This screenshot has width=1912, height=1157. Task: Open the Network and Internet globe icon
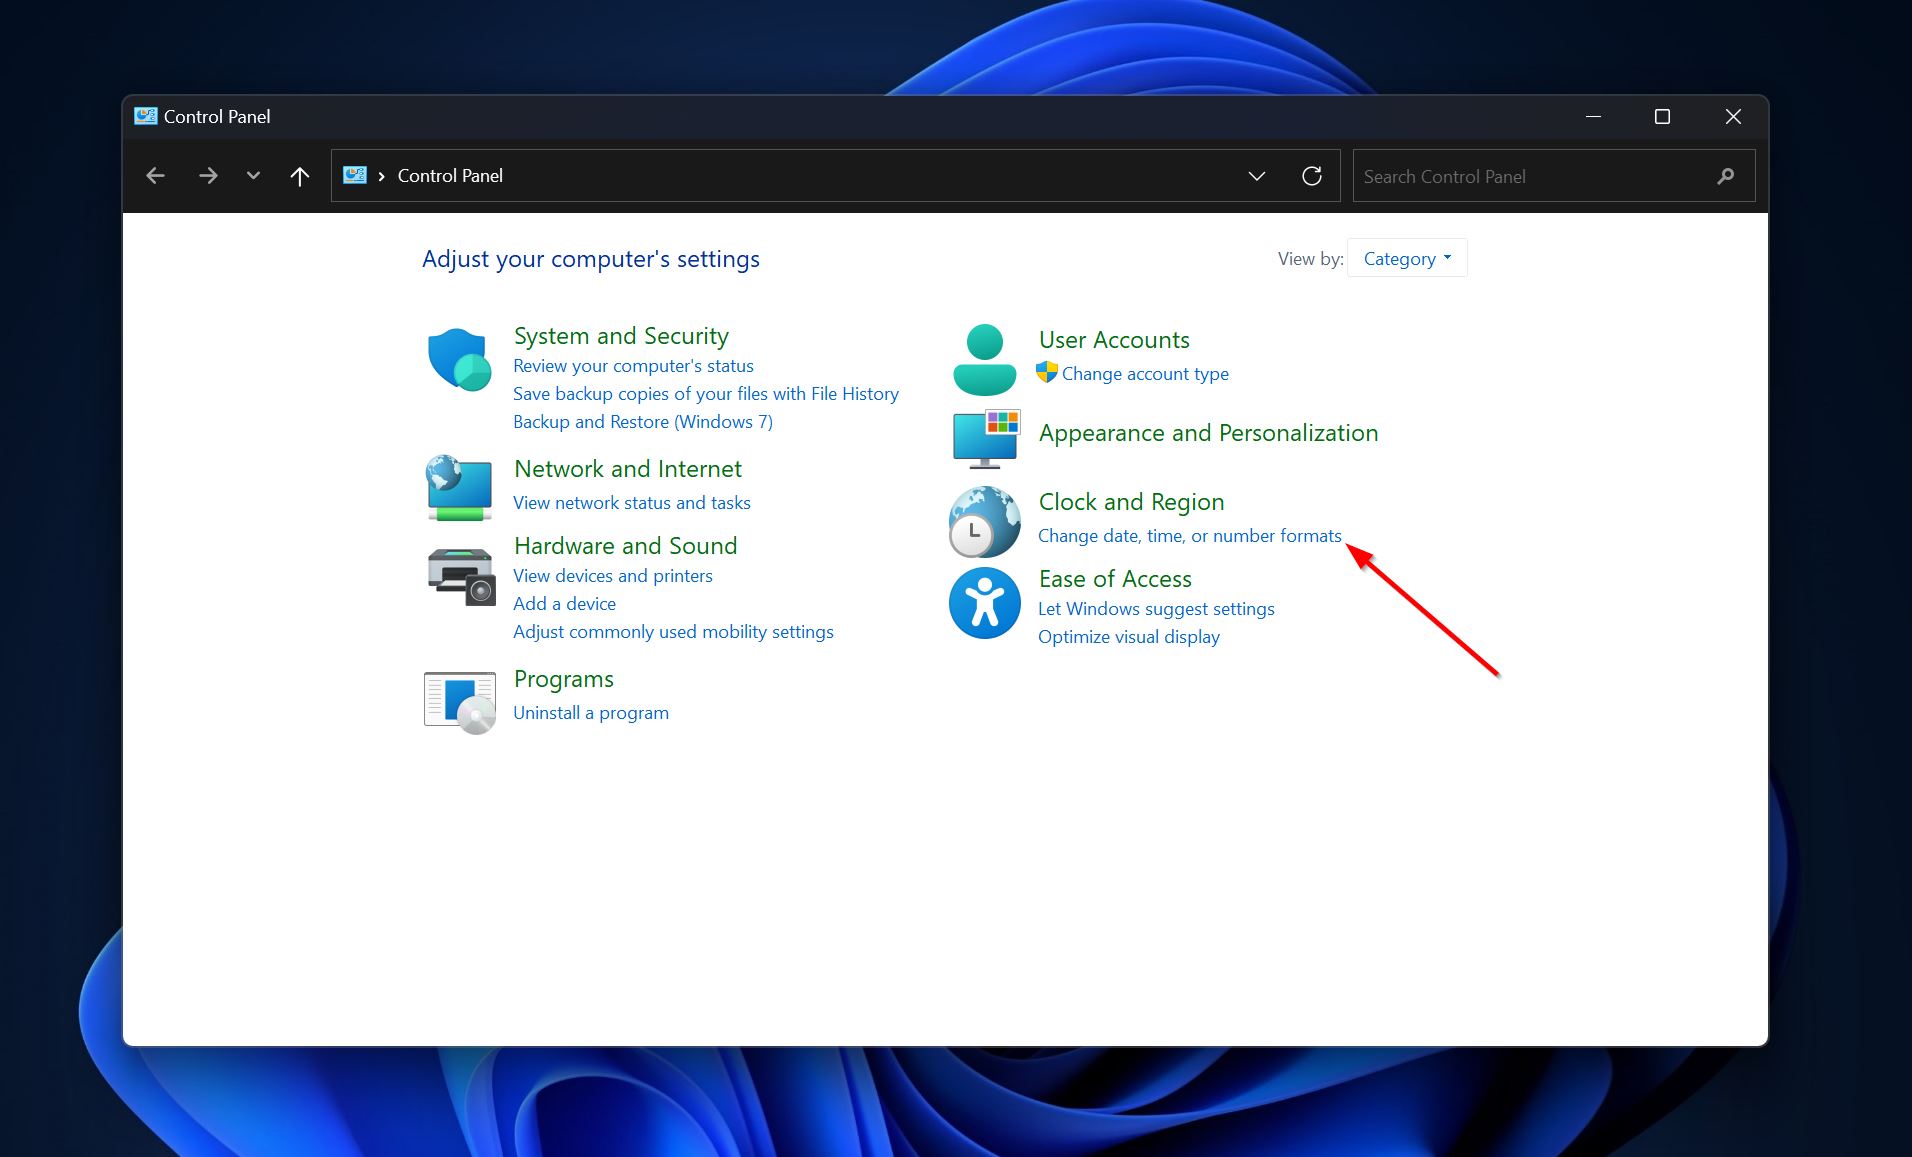[x=459, y=488]
